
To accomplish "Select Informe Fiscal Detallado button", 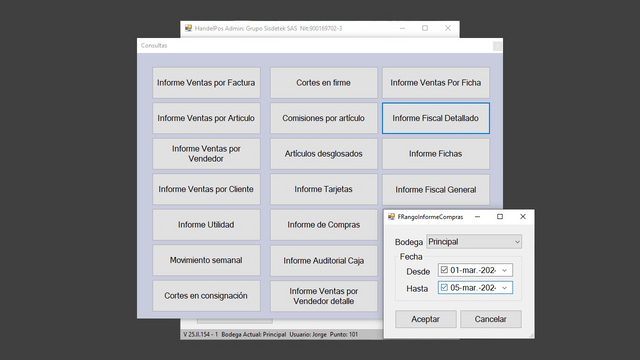I will click(436, 118).
